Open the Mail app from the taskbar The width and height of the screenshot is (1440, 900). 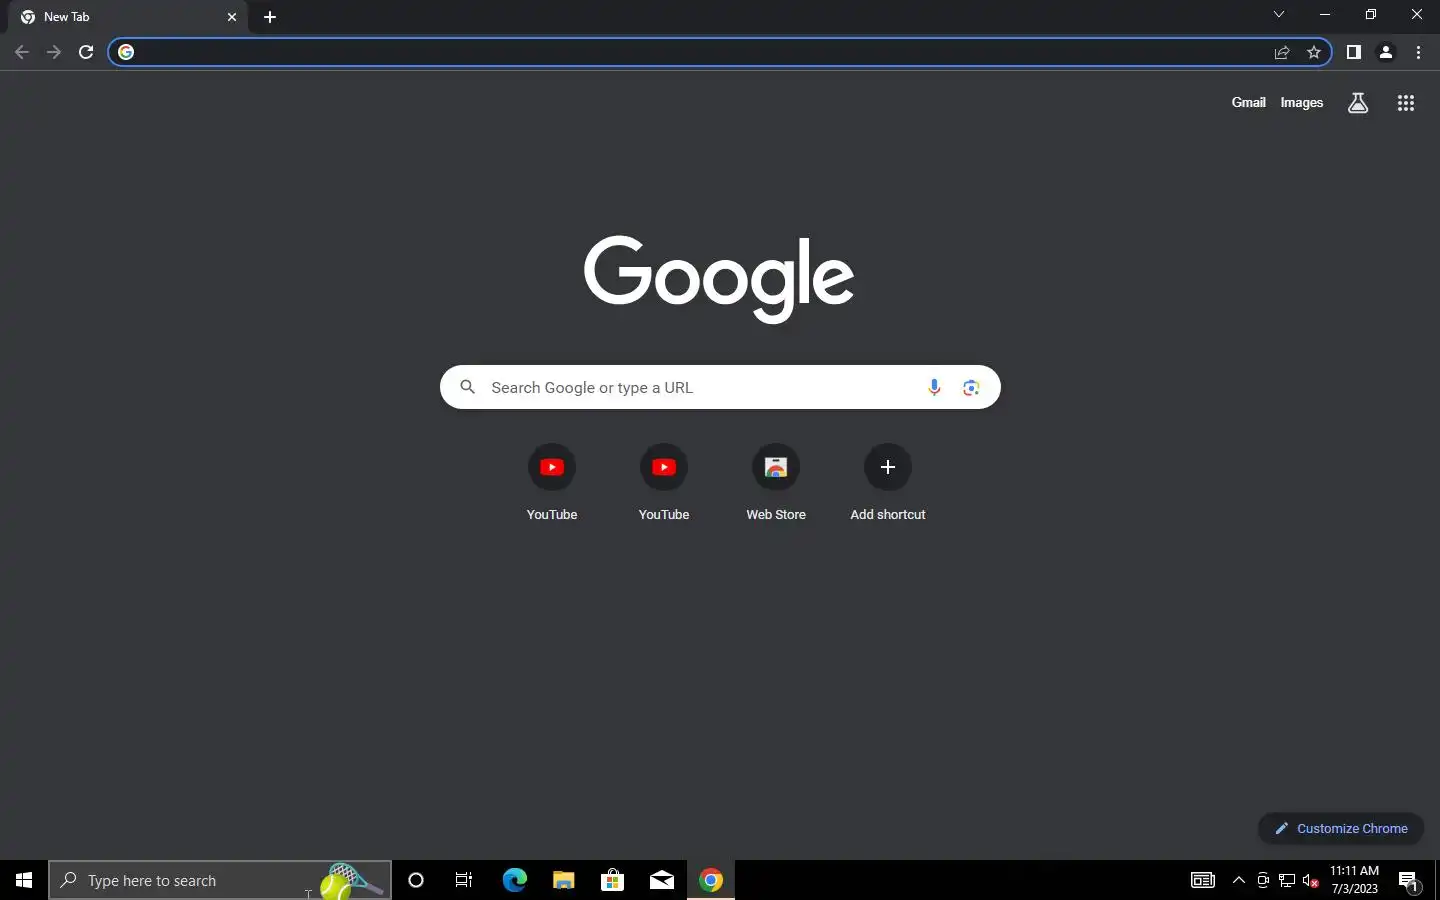[x=661, y=880]
